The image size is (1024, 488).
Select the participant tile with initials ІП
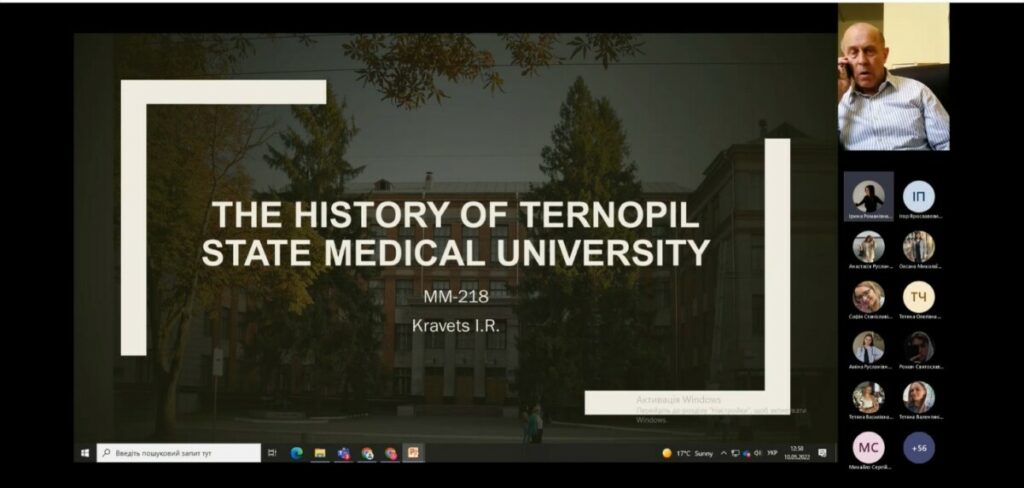[918, 196]
